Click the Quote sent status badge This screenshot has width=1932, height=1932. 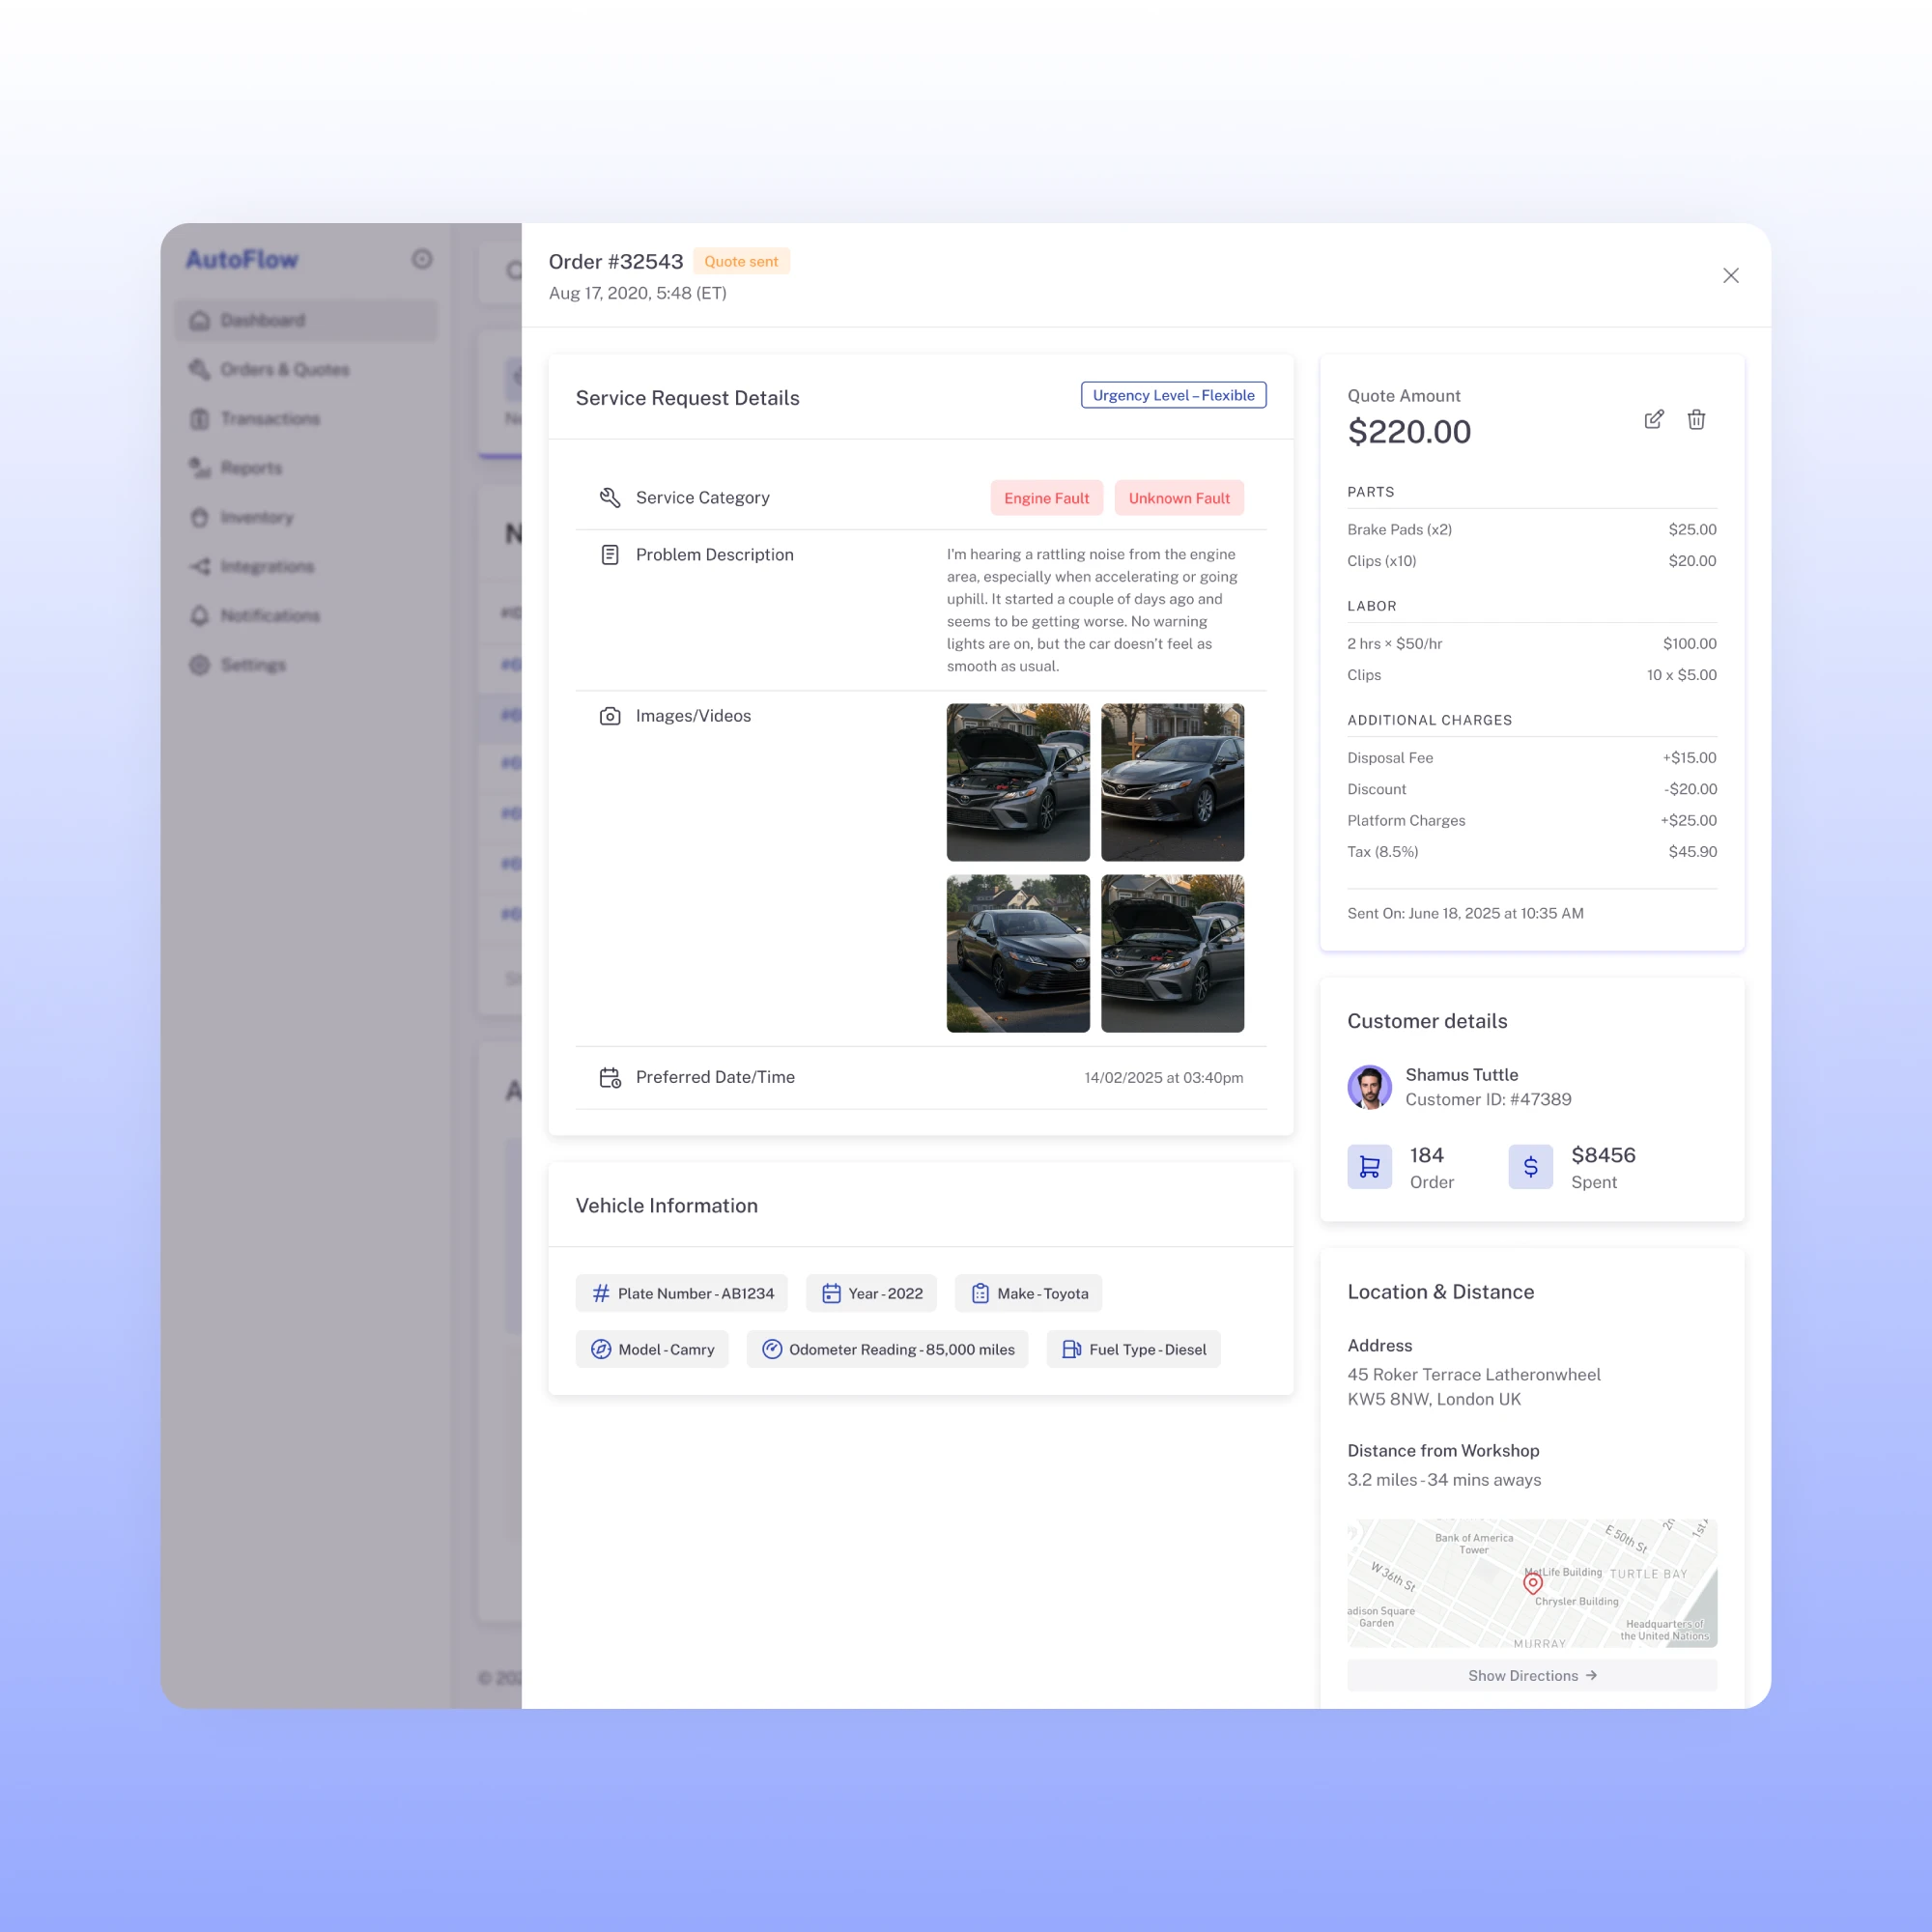(740, 261)
